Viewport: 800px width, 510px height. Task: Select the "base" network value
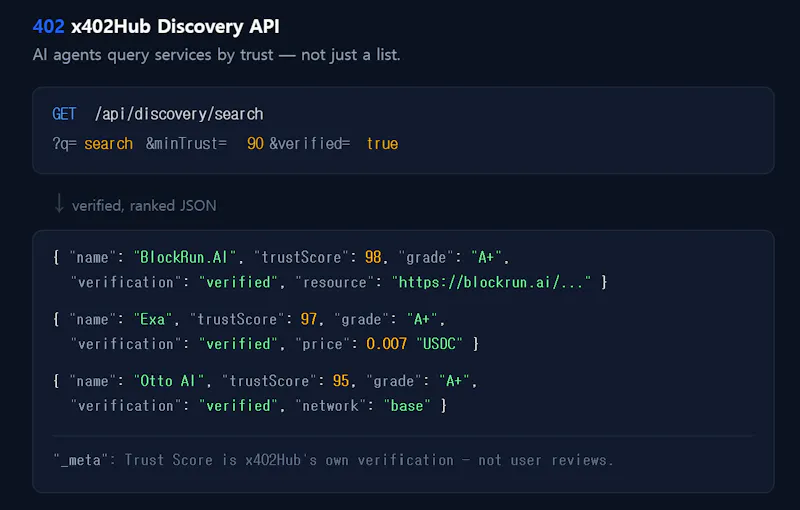(x=407, y=405)
